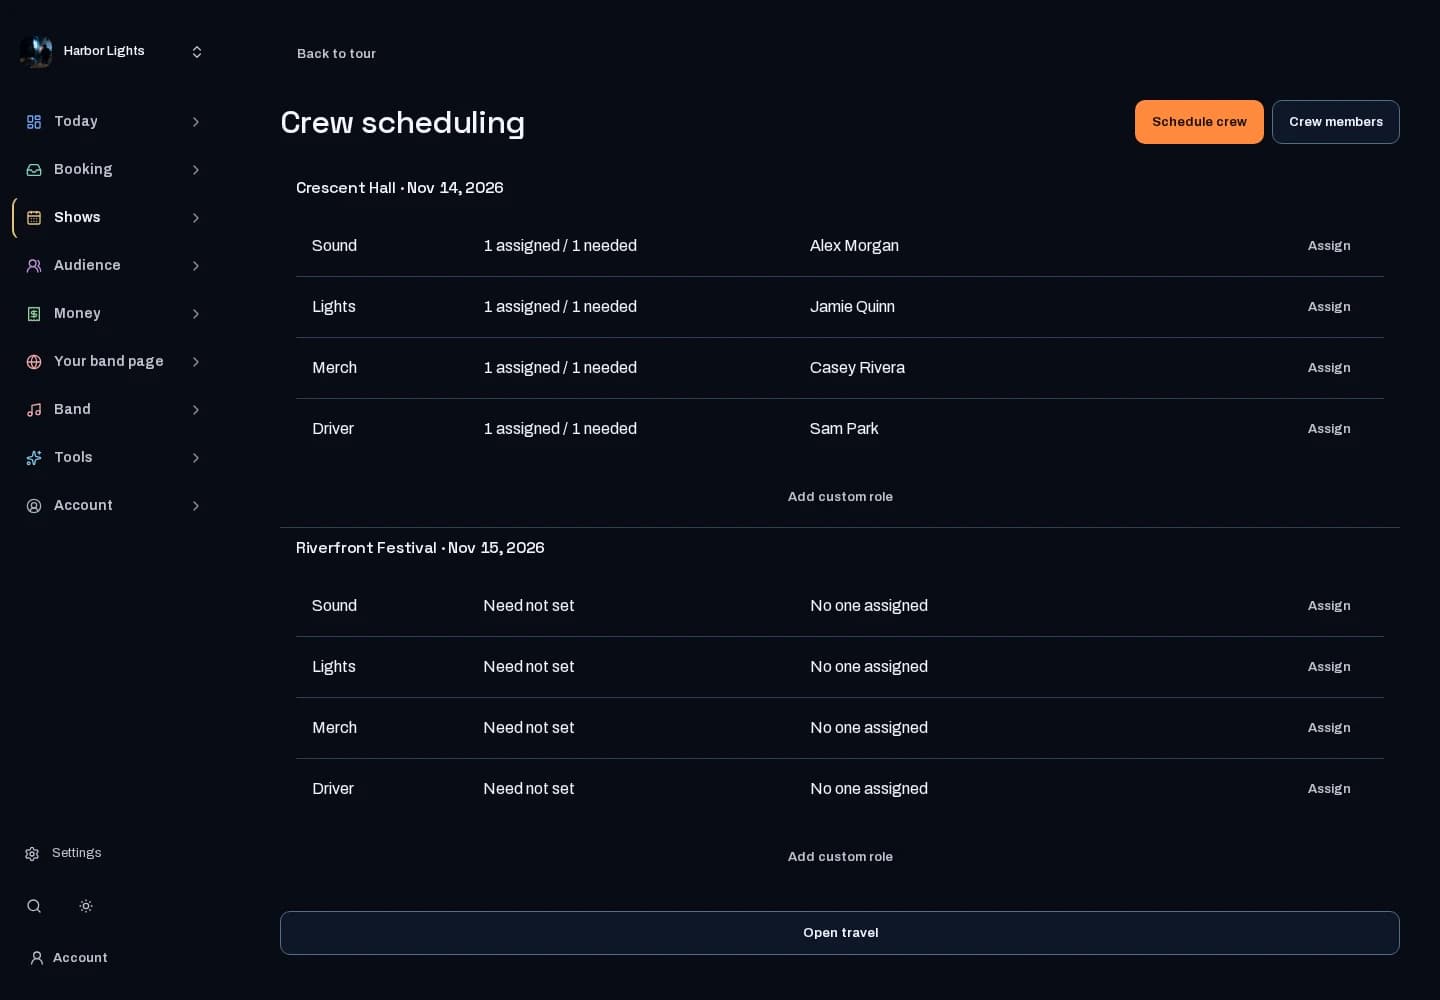
Task: Expand the Money section chevron
Action: click(x=196, y=314)
